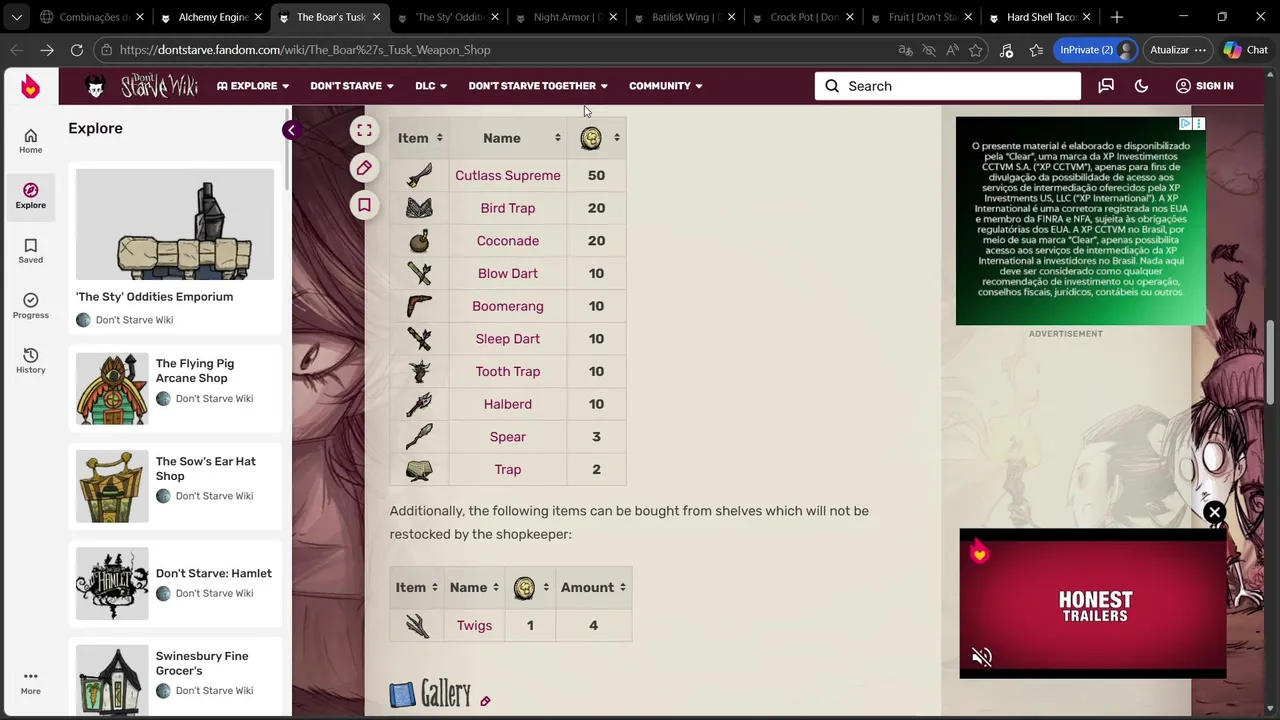
Task: Edit the Gallery section with pencil icon
Action: click(485, 701)
